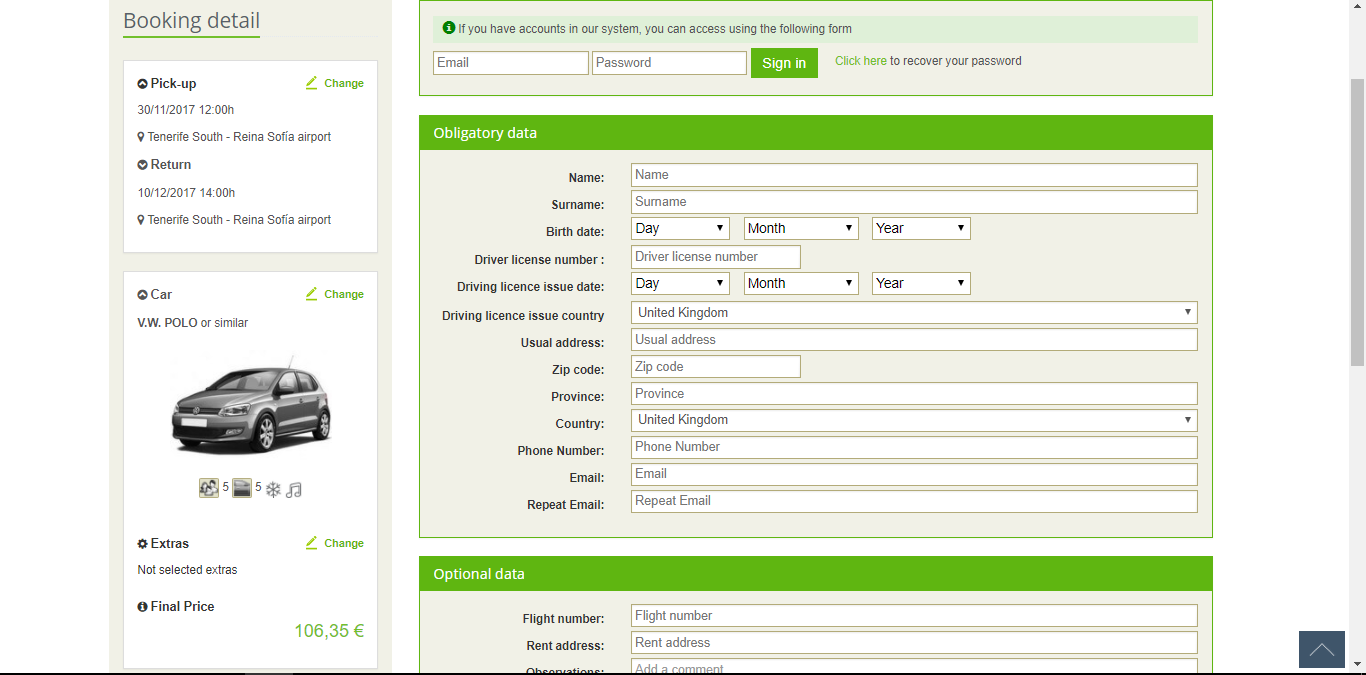Focus the Flight number input field
1366x675 pixels.
(914, 616)
